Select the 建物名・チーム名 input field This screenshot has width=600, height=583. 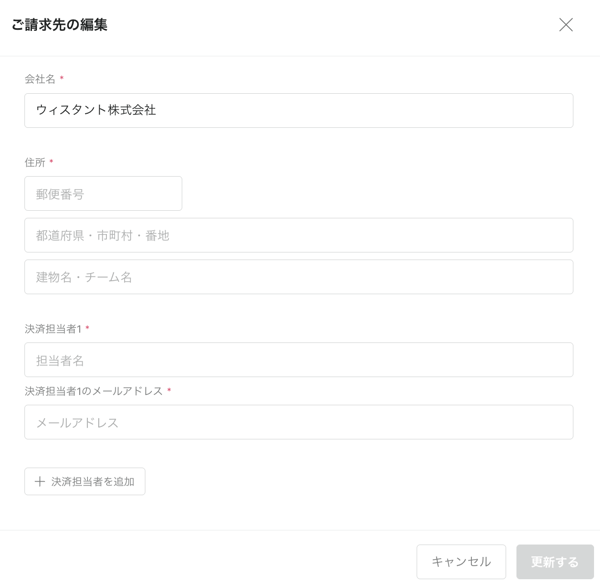(x=298, y=277)
